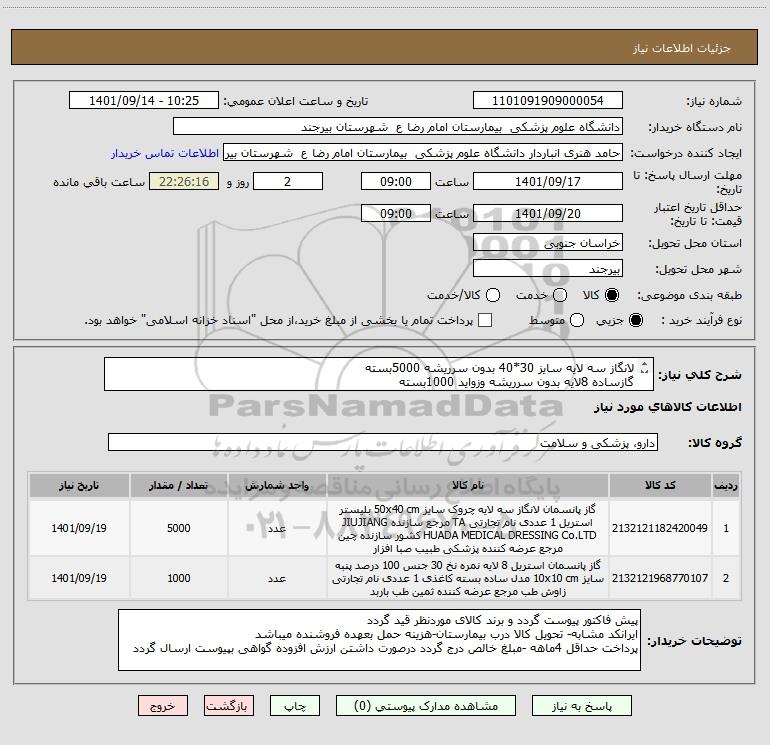Click the 22:26:16 remaining time field

[184, 181]
